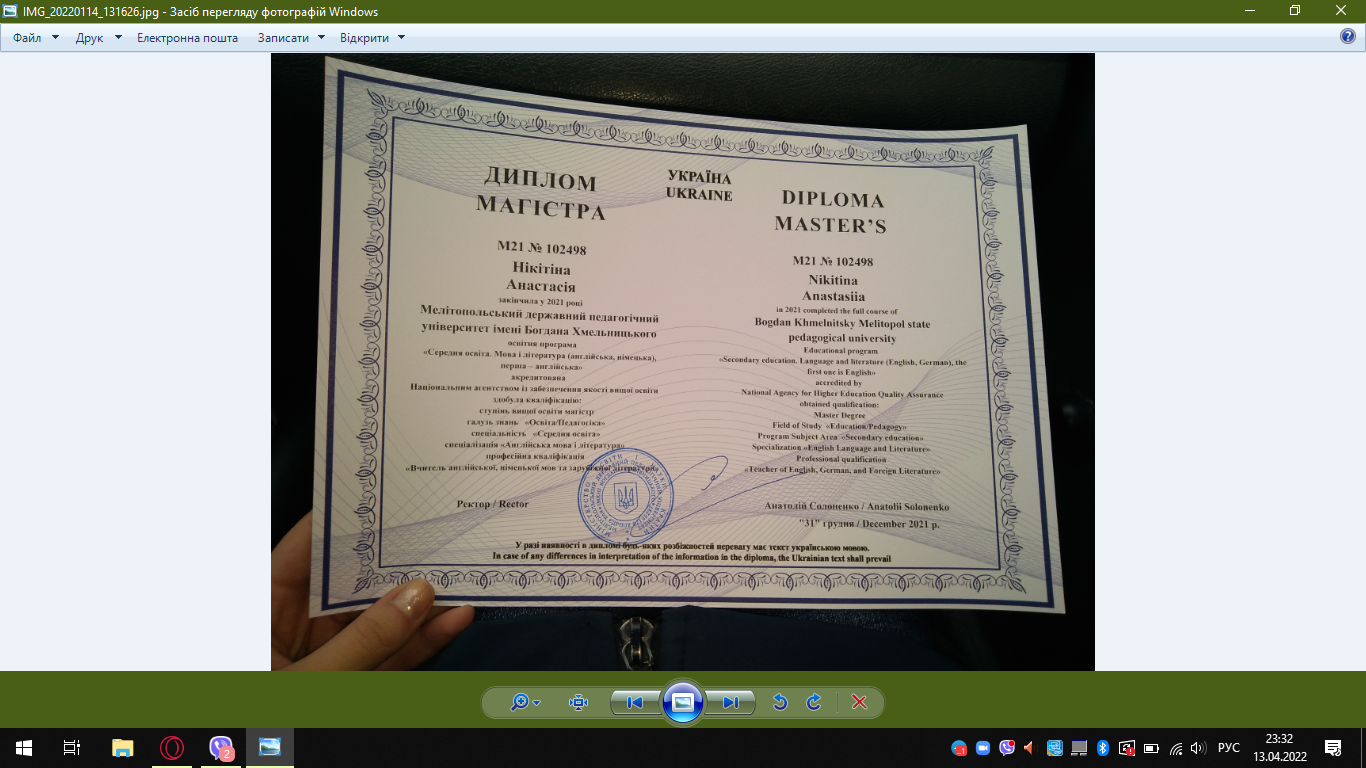Open the Bluetooth tray icon
The height and width of the screenshot is (768, 1366).
1103,748
